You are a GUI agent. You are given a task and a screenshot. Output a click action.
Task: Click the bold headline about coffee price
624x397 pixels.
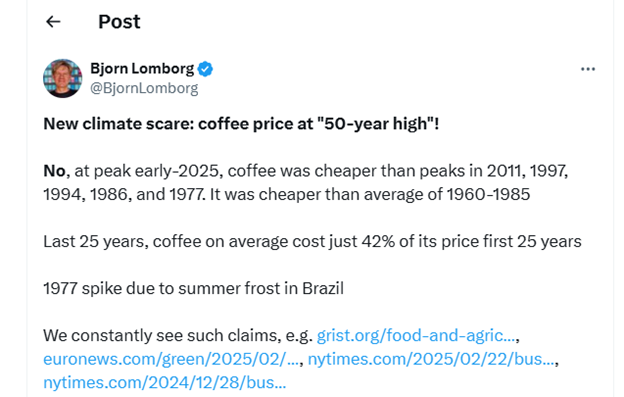(x=241, y=124)
